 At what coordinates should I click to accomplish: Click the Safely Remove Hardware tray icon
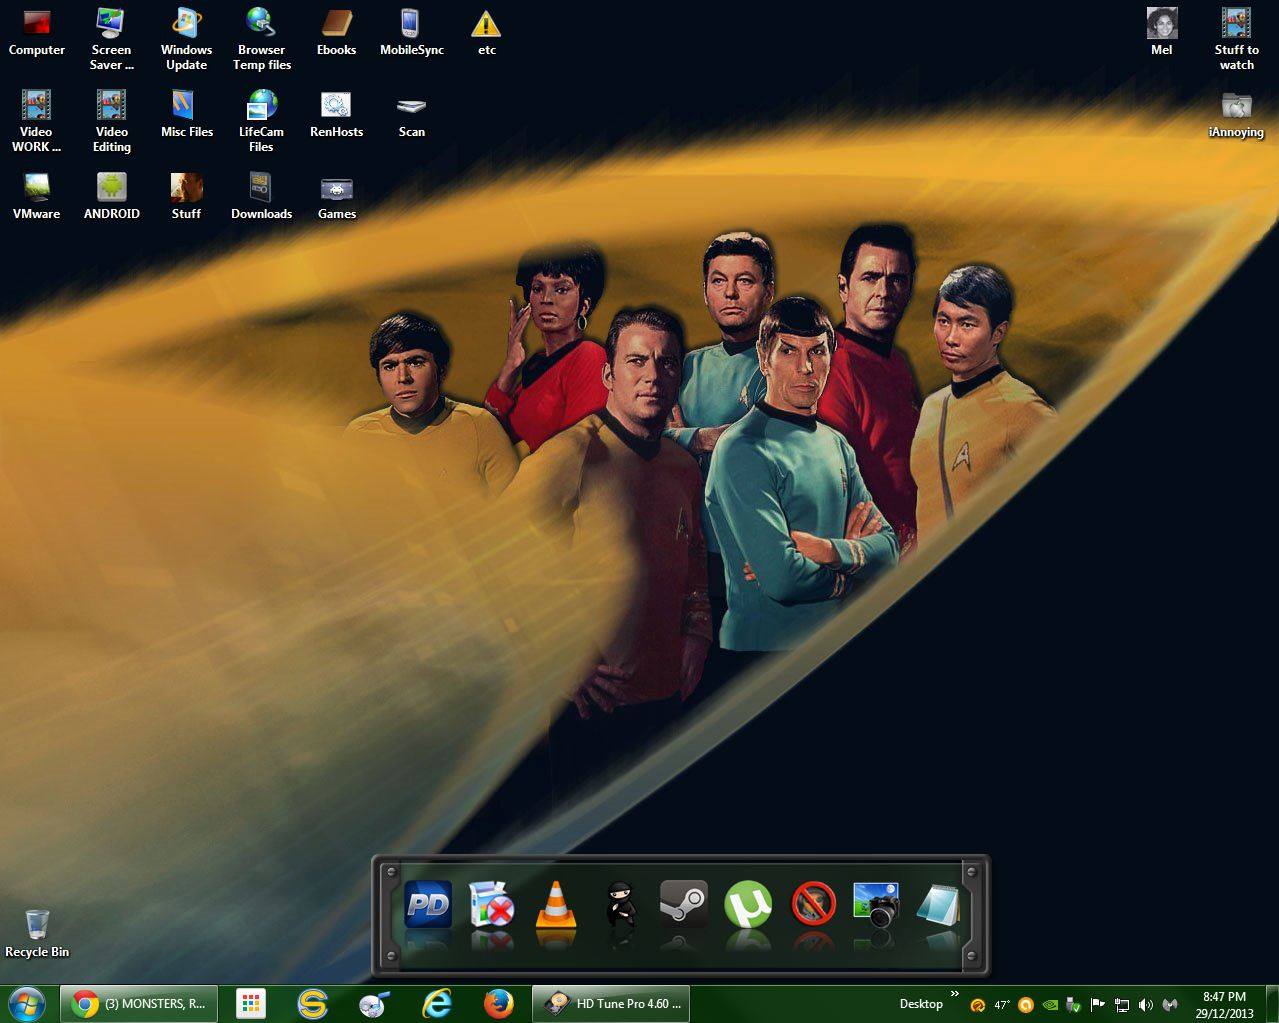point(1074,1005)
